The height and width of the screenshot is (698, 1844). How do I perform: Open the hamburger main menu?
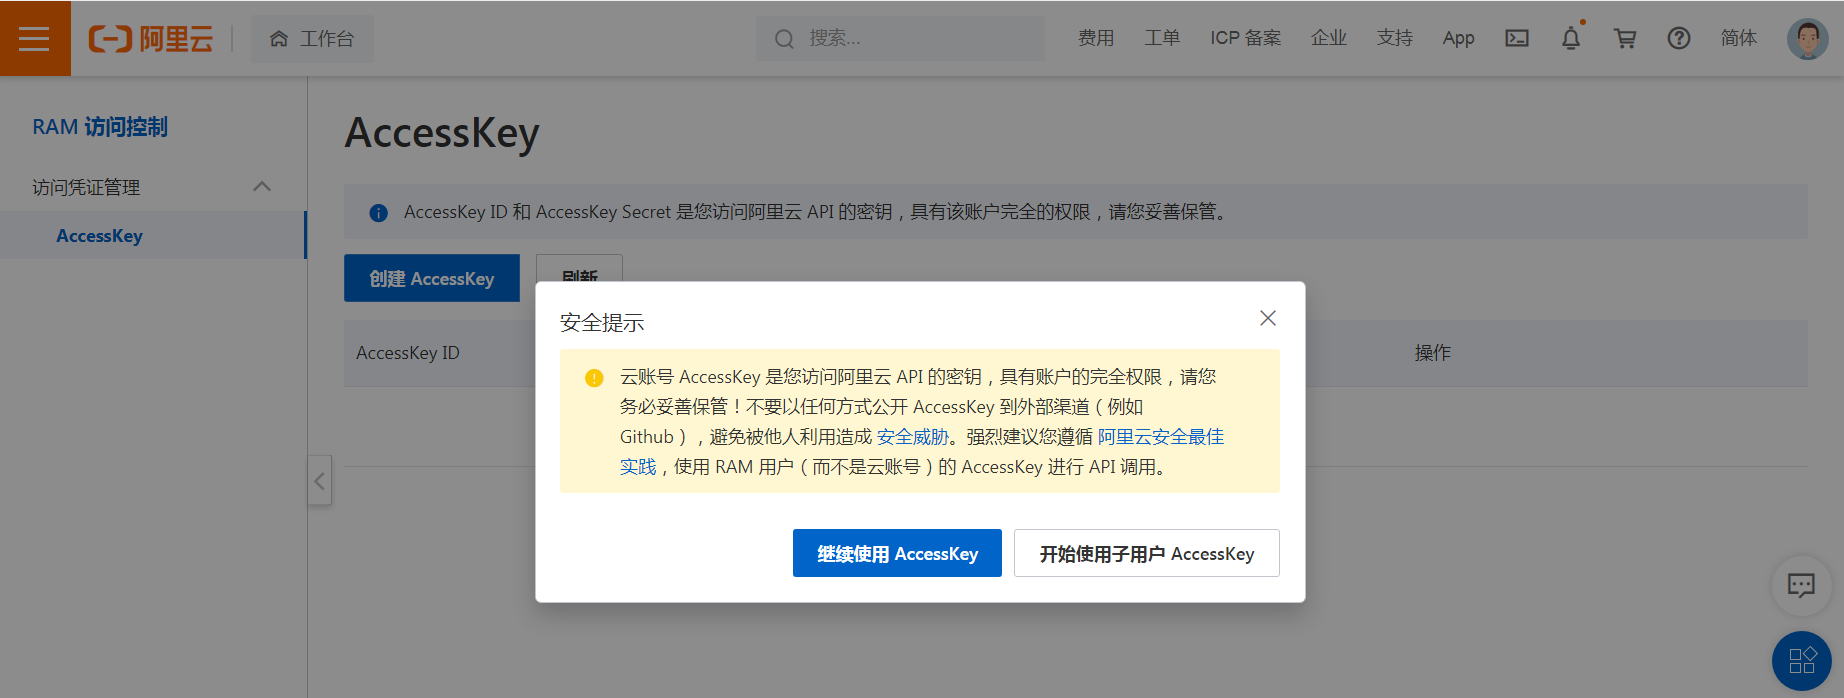34,38
